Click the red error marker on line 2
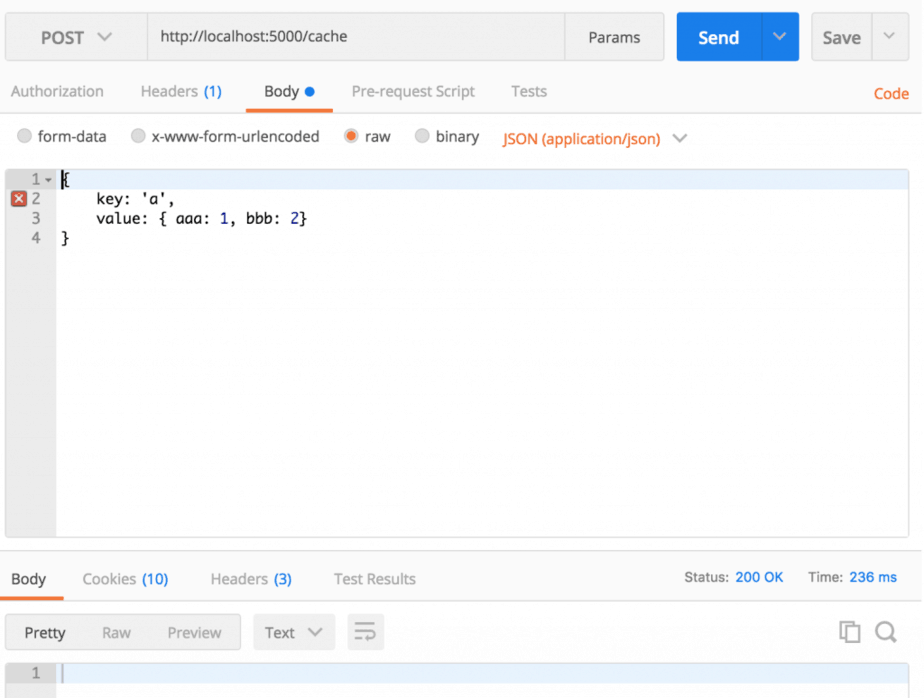This screenshot has width=924, height=698. [x=18, y=199]
